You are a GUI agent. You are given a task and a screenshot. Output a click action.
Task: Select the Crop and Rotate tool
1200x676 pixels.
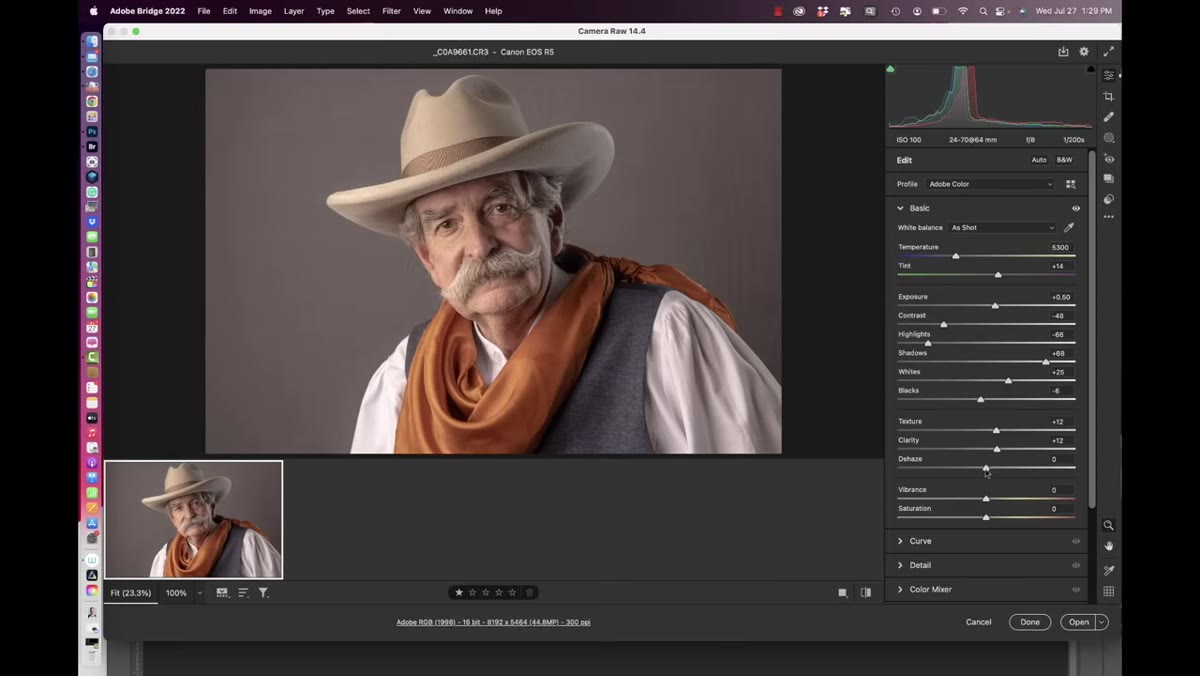point(1109,96)
